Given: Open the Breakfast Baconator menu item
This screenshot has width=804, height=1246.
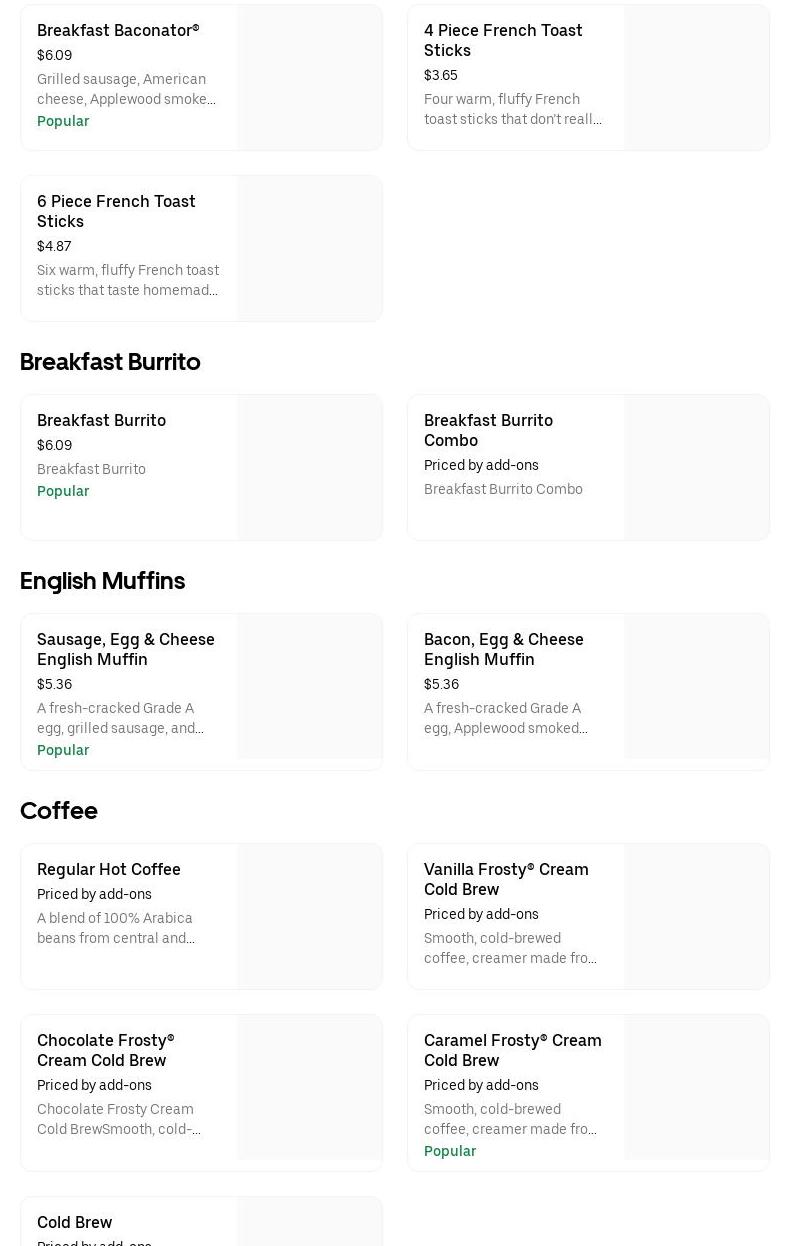Looking at the screenshot, I should [x=118, y=31].
